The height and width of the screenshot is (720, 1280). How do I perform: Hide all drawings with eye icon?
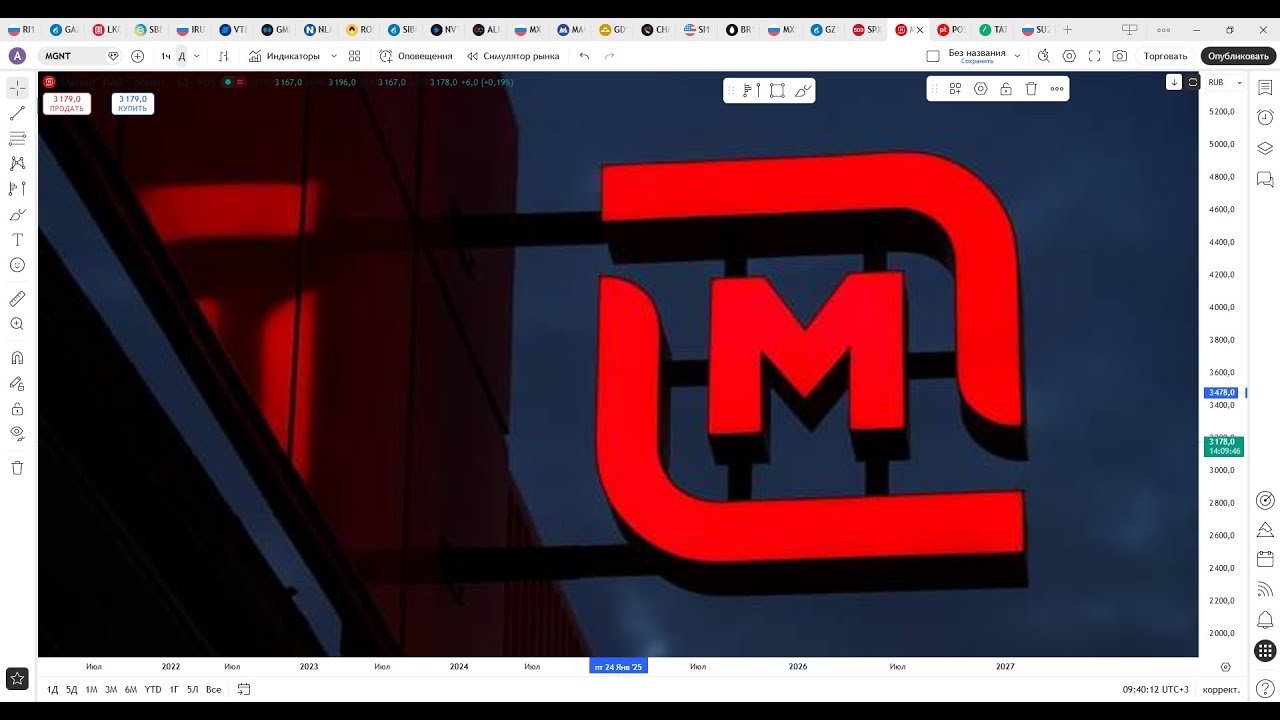(x=17, y=433)
